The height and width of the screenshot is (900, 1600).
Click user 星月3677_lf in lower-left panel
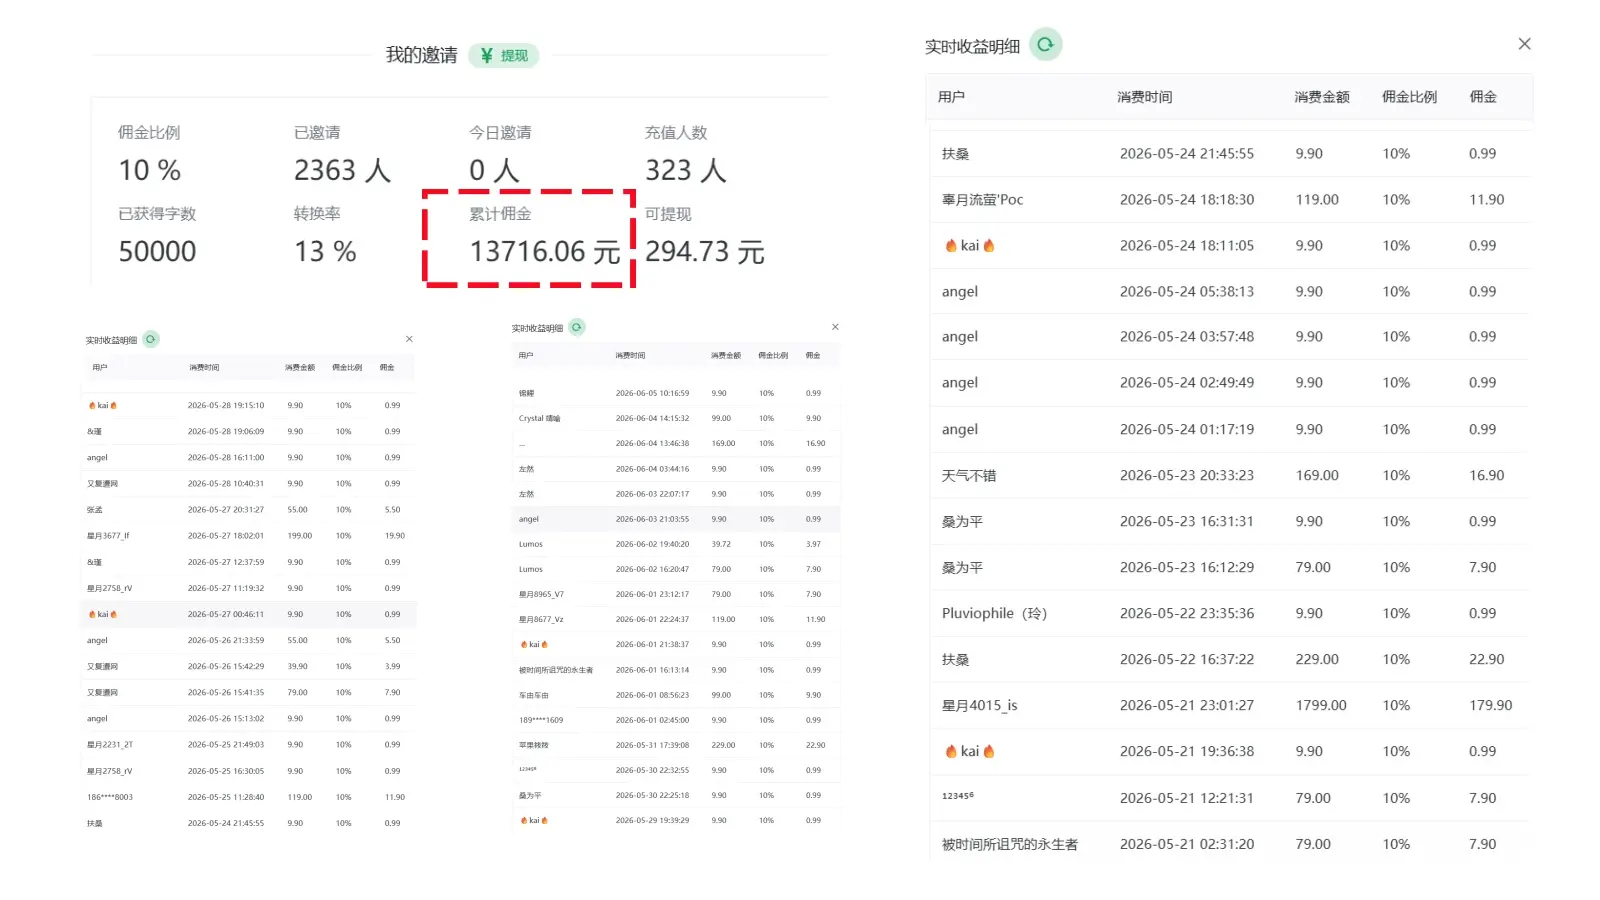click(x=108, y=536)
